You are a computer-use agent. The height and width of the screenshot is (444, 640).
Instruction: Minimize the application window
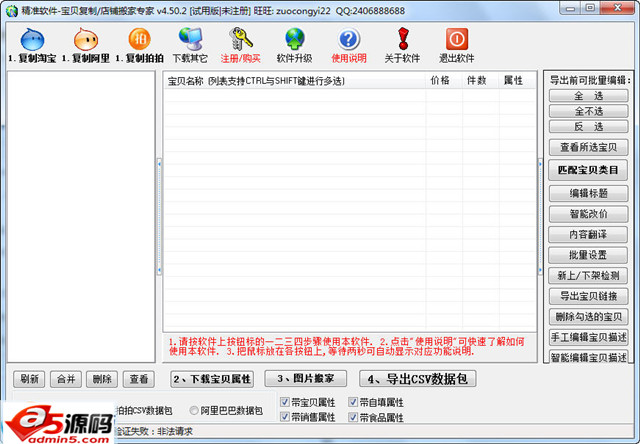(571, 8)
